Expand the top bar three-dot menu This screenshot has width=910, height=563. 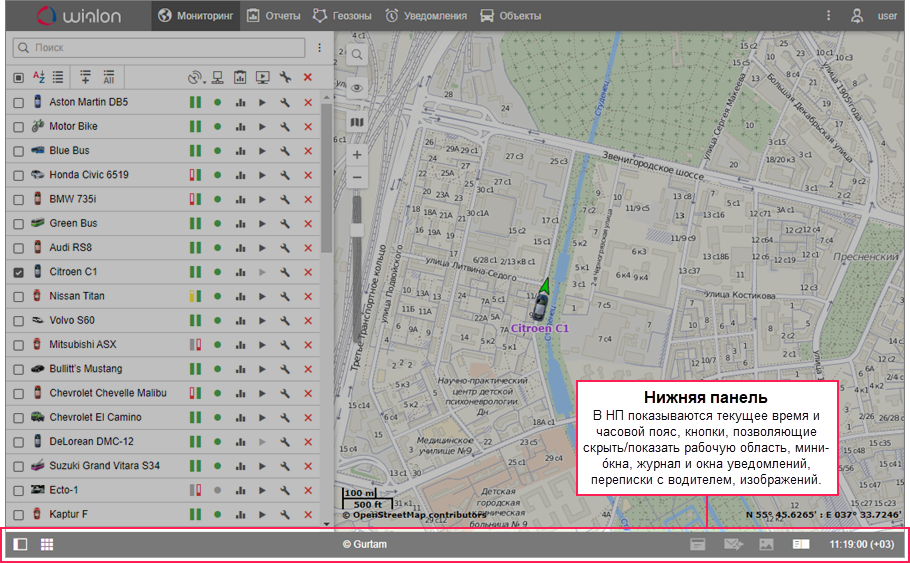(x=828, y=16)
